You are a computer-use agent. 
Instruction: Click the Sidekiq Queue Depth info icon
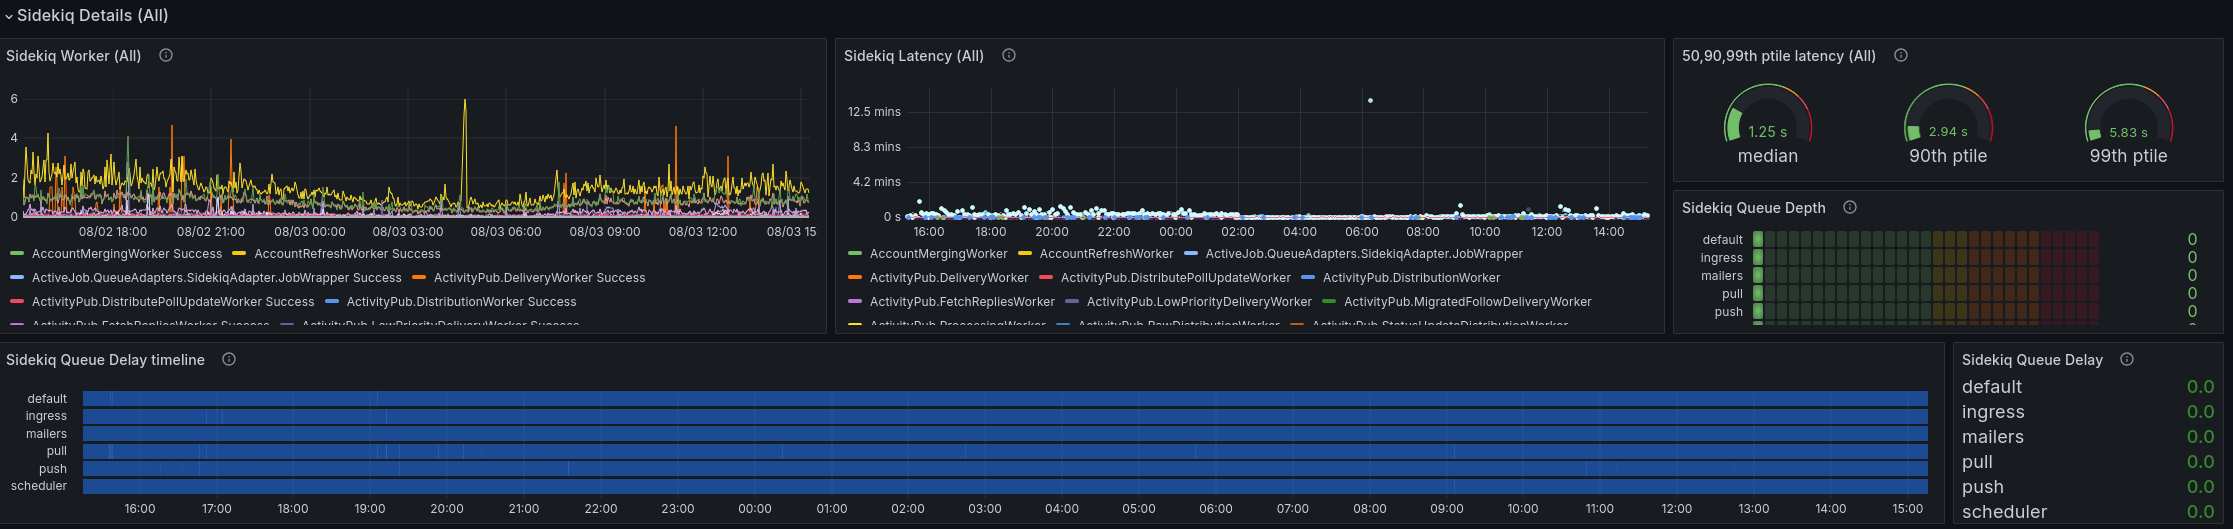click(x=1850, y=208)
